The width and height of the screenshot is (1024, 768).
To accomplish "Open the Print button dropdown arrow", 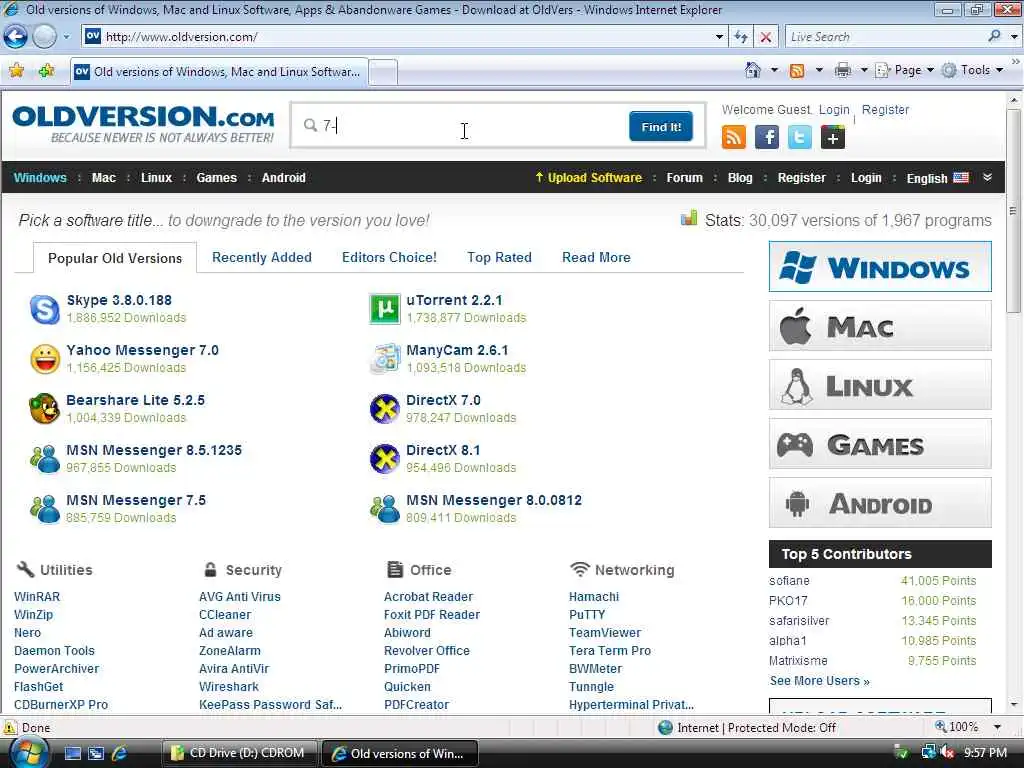I will coord(863,70).
